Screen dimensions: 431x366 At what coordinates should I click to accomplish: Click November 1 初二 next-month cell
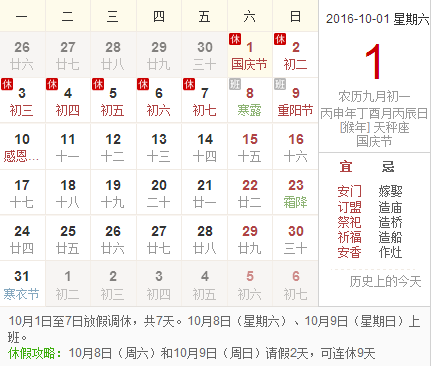click(x=68, y=284)
